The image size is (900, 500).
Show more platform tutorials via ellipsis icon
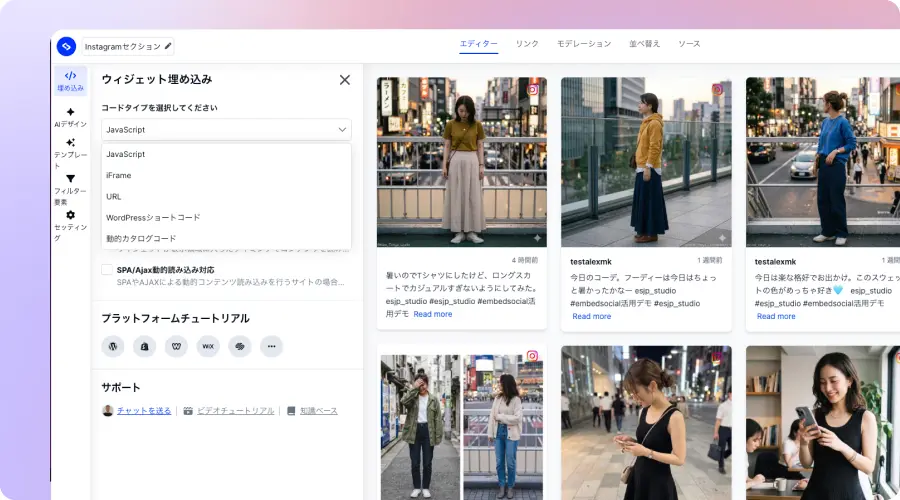(271, 346)
